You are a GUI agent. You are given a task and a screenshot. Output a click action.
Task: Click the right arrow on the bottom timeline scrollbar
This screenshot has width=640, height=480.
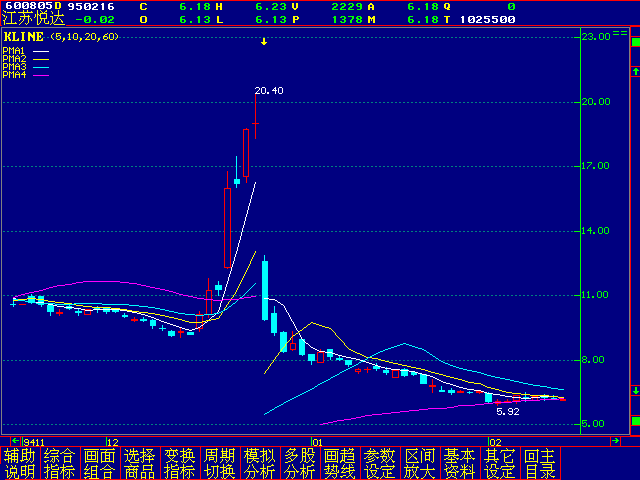click(x=615, y=441)
